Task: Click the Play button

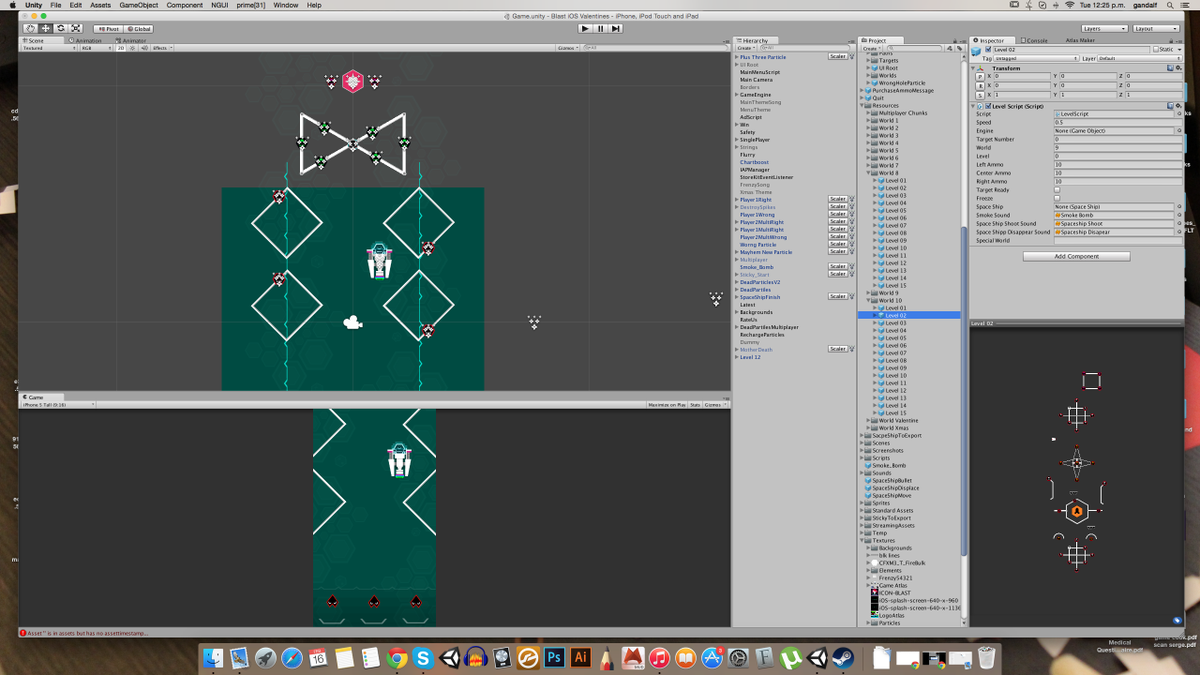Action: [x=587, y=28]
